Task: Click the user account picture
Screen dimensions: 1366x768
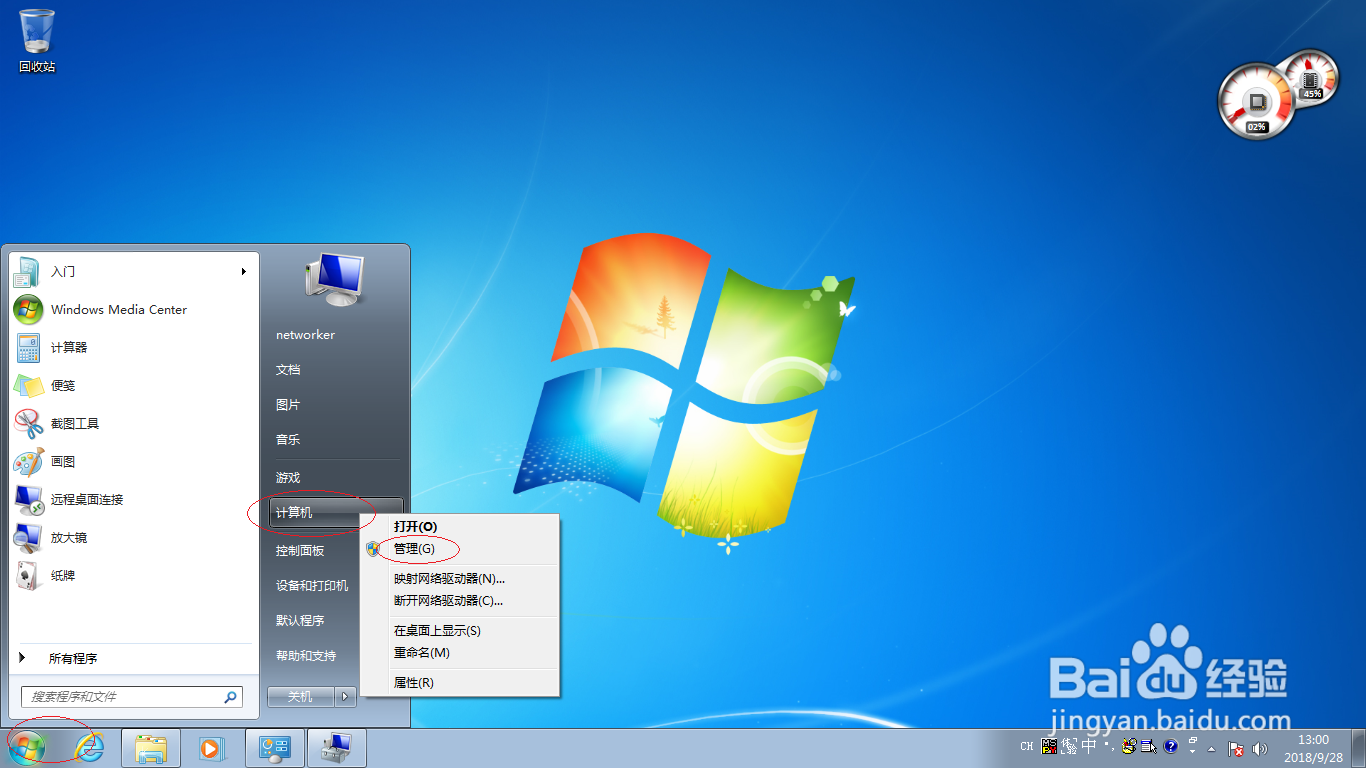Action: [334, 279]
